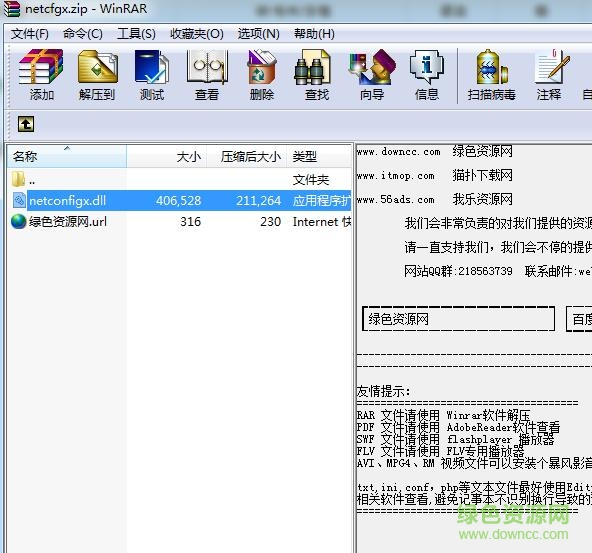592x553 pixels.
Task: Select netconfigx.dll file name
Action: pos(68,200)
